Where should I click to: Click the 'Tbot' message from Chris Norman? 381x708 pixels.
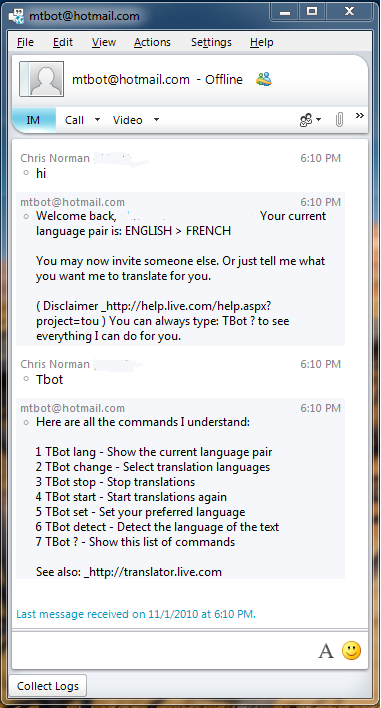pos(49,379)
